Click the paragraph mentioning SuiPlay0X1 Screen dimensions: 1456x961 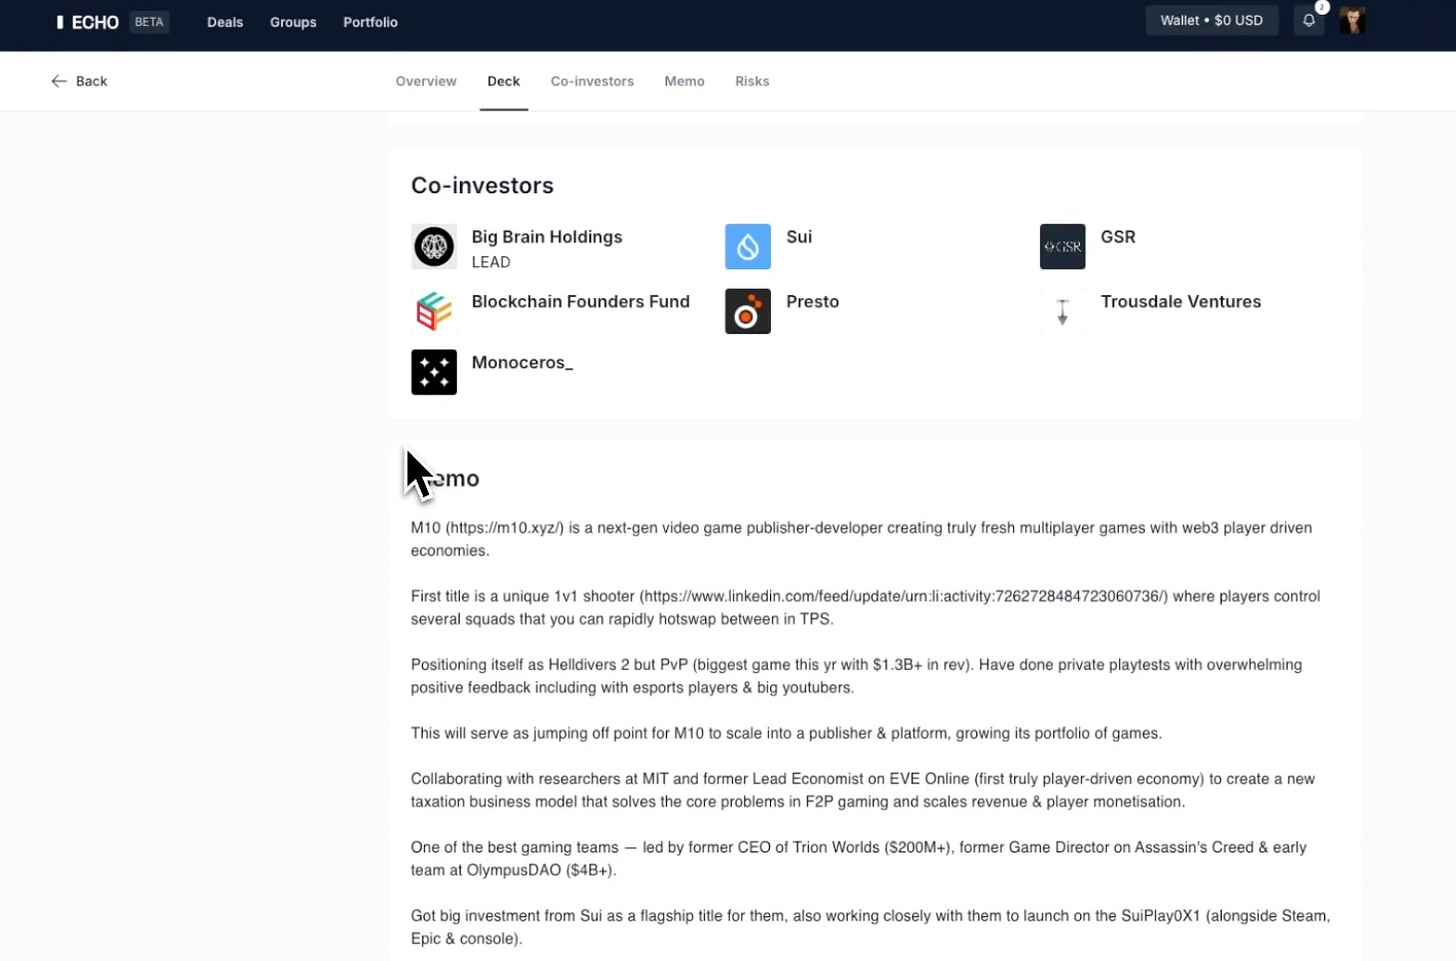(x=870, y=927)
